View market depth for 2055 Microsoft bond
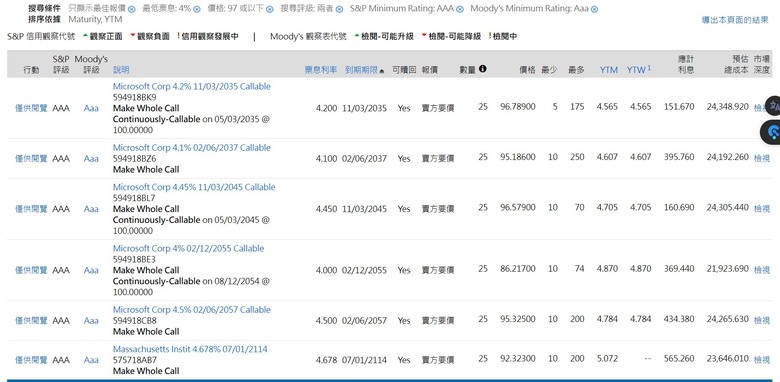Screen dimensions: 780x382 (762, 270)
